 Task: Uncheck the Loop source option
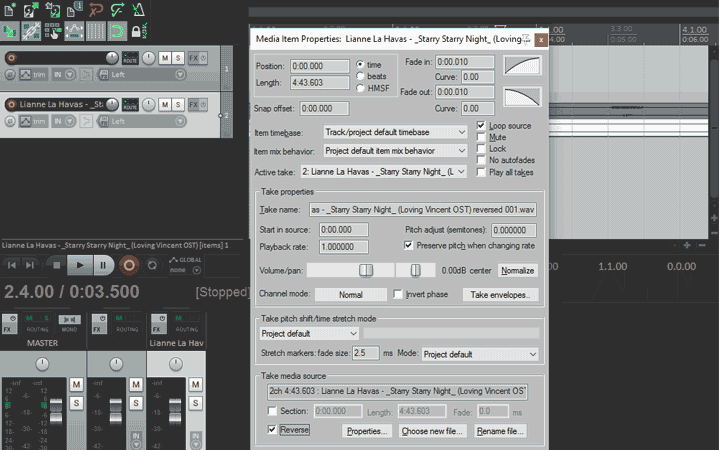coord(482,126)
